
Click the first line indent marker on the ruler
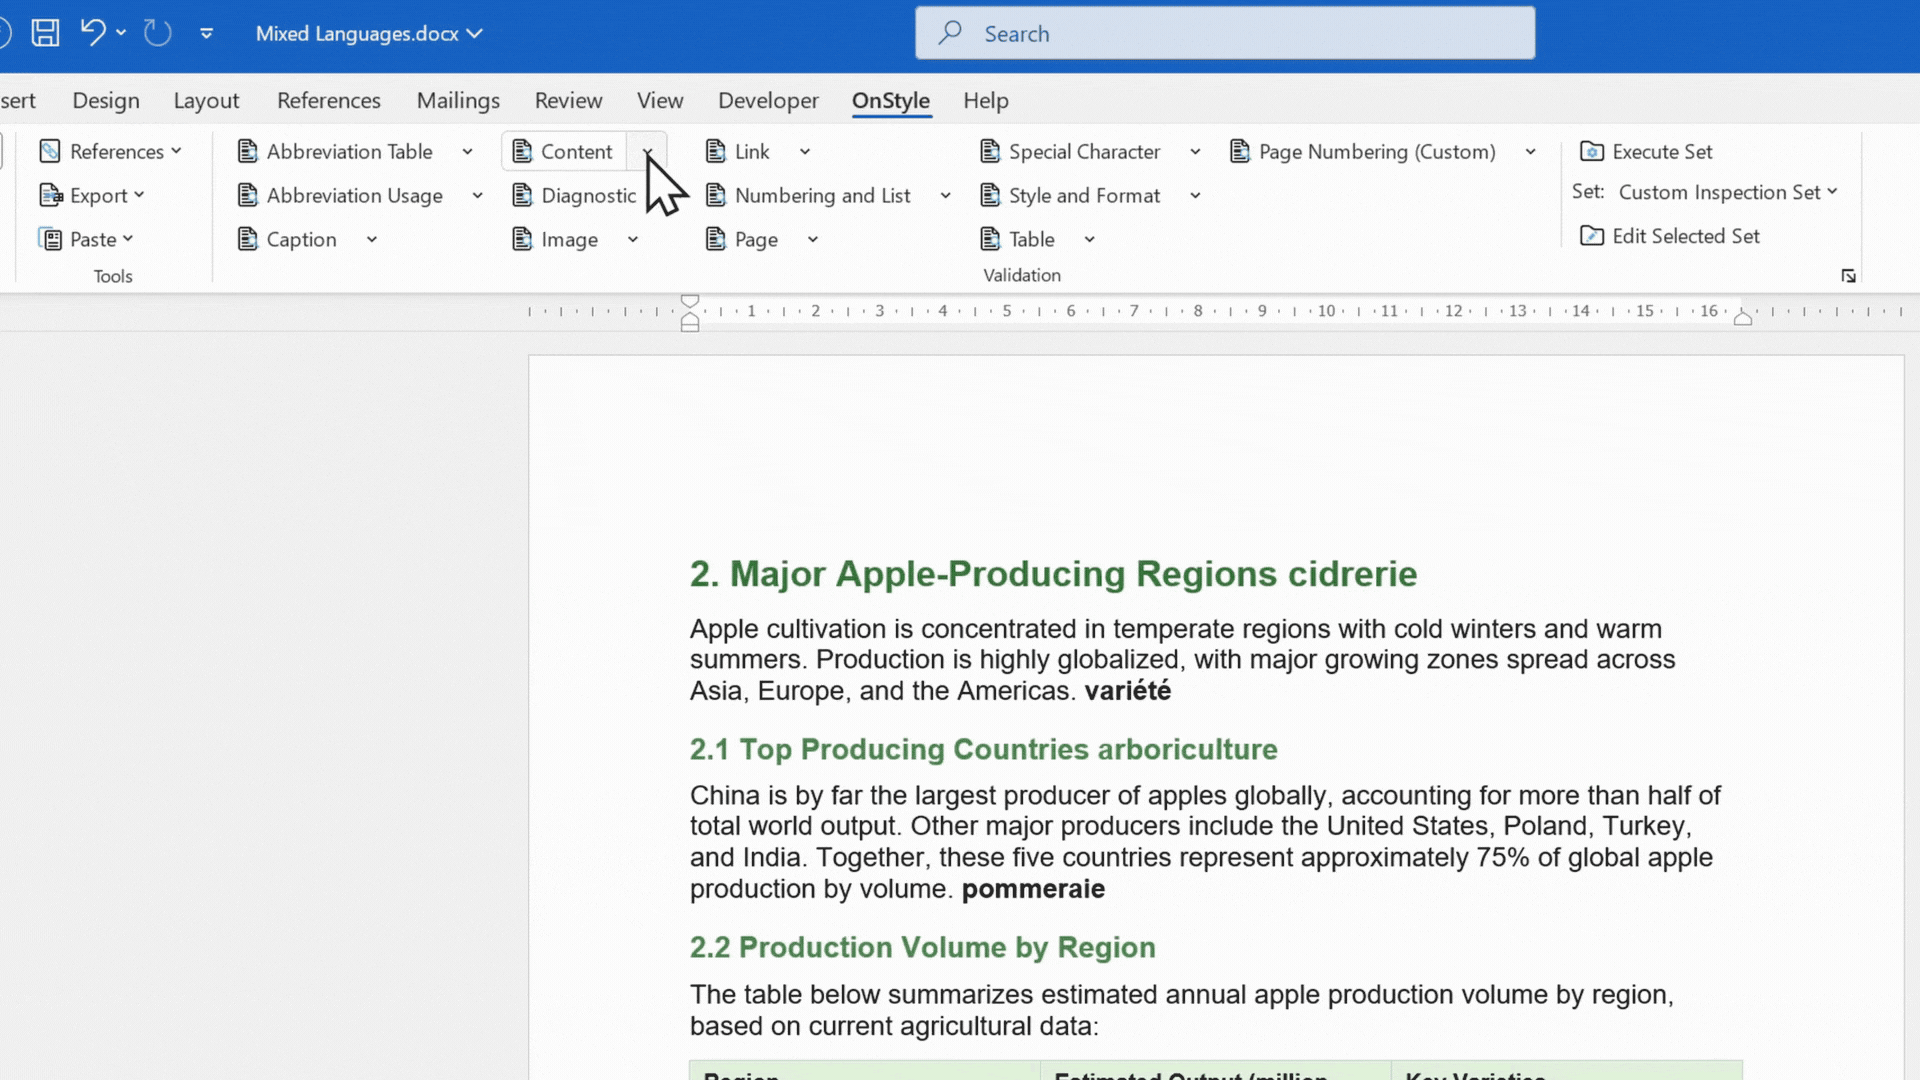(x=690, y=301)
